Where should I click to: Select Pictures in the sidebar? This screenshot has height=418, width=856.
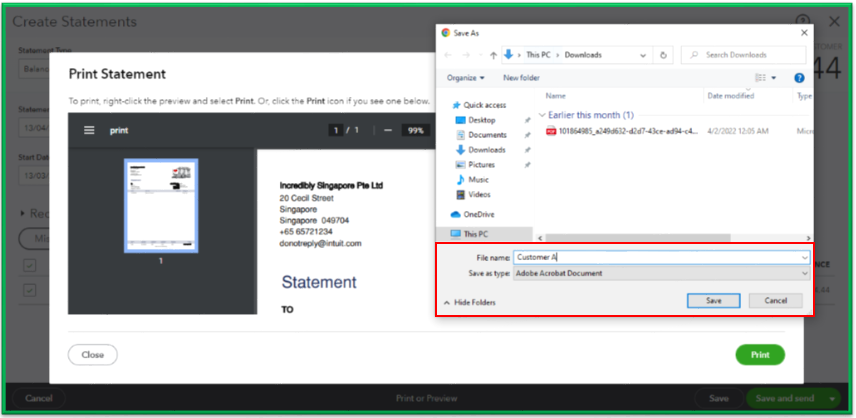click(x=475, y=165)
